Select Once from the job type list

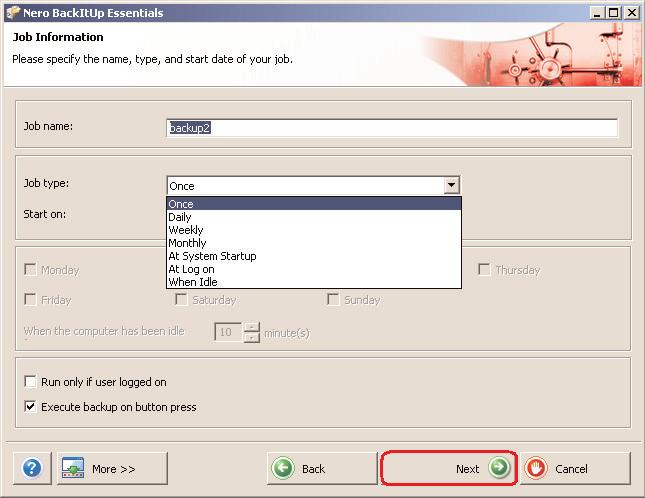click(x=314, y=204)
